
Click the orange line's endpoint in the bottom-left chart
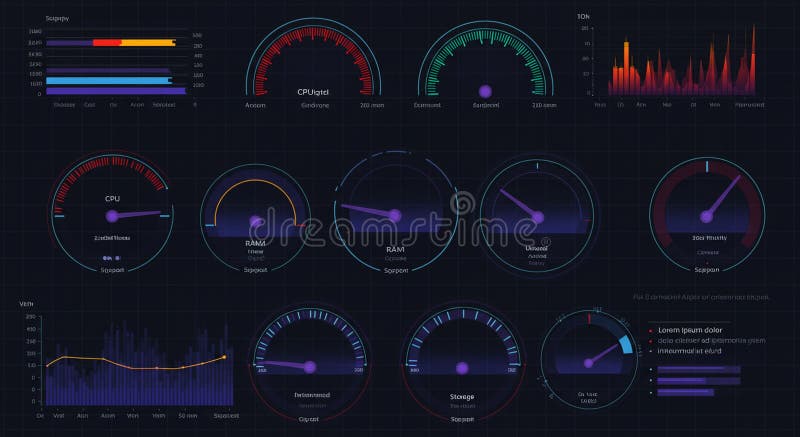coord(224,357)
